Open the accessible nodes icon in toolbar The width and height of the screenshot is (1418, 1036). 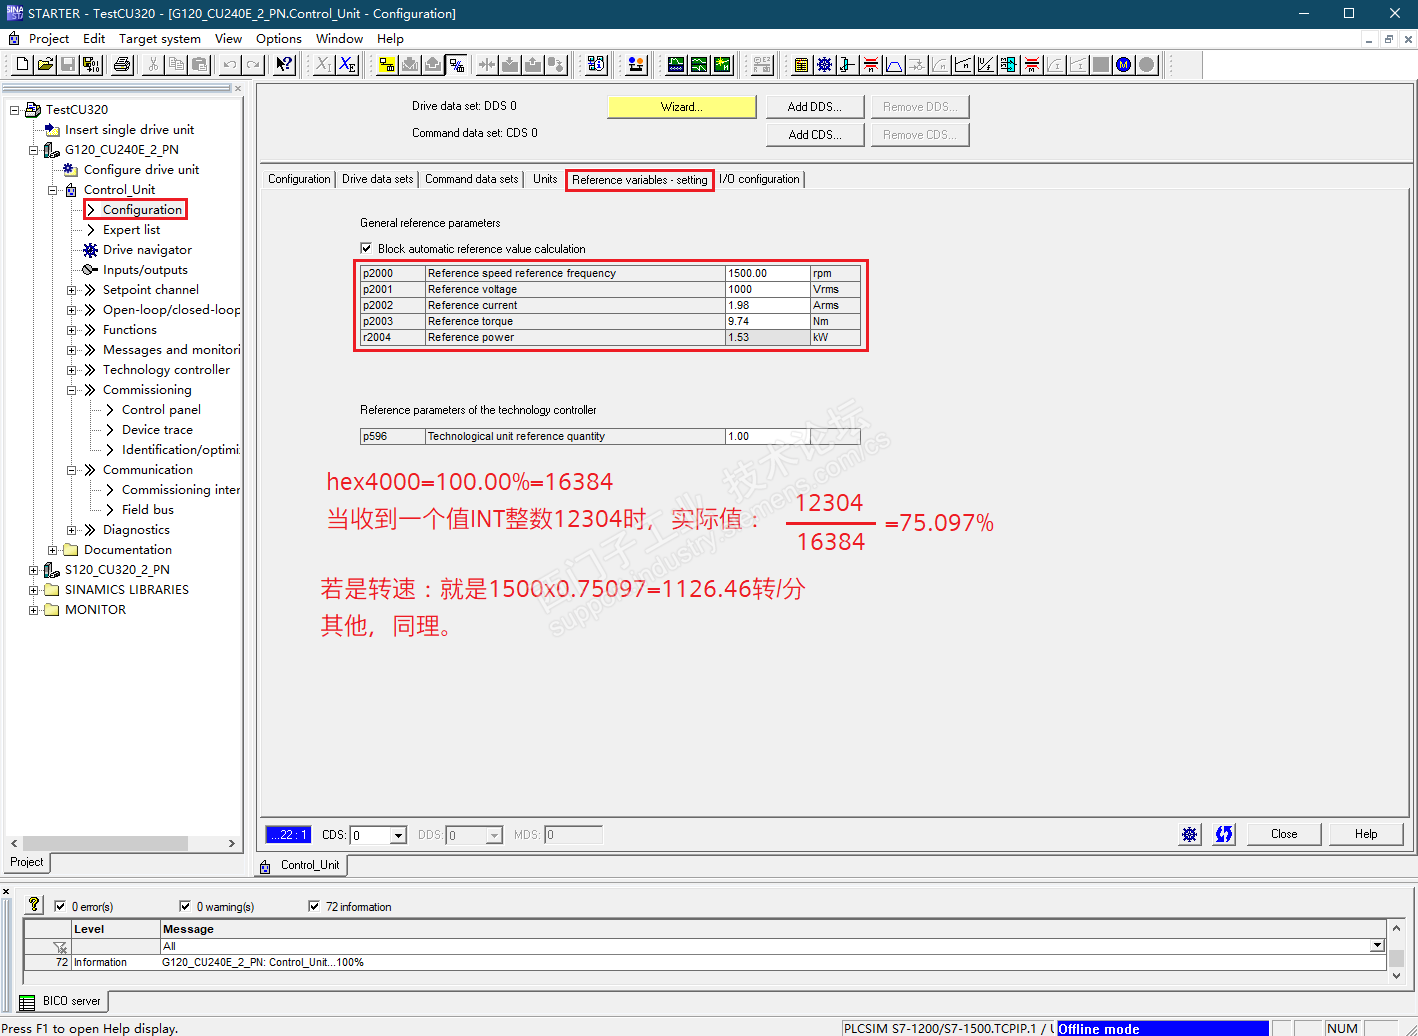596,65
